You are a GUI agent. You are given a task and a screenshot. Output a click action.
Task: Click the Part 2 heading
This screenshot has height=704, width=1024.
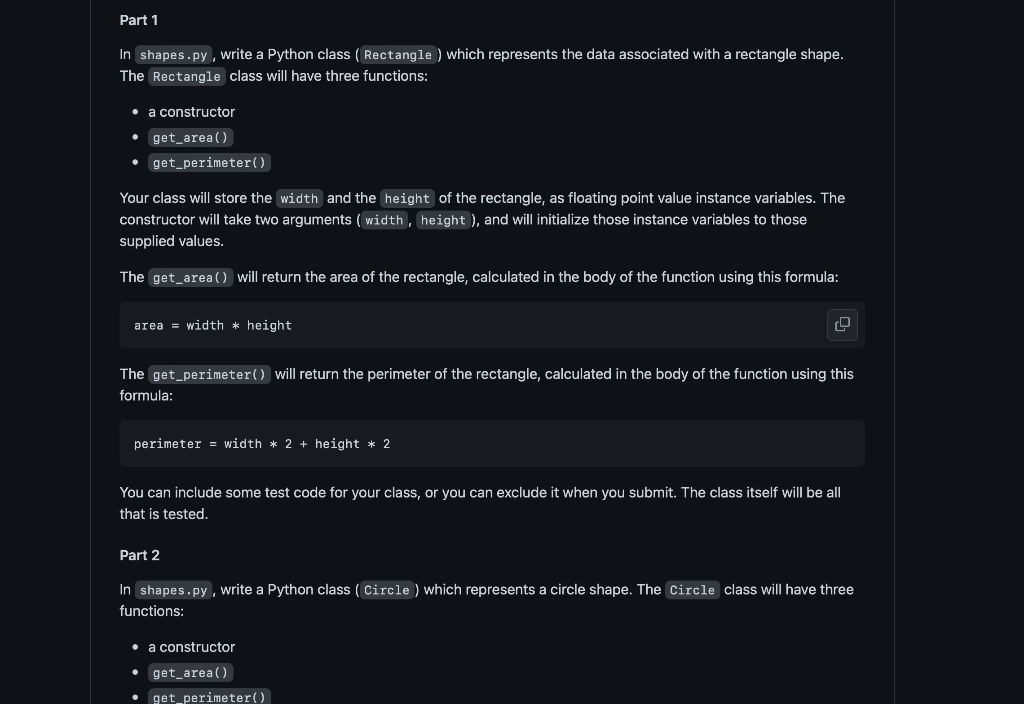(x=139, y=555)
